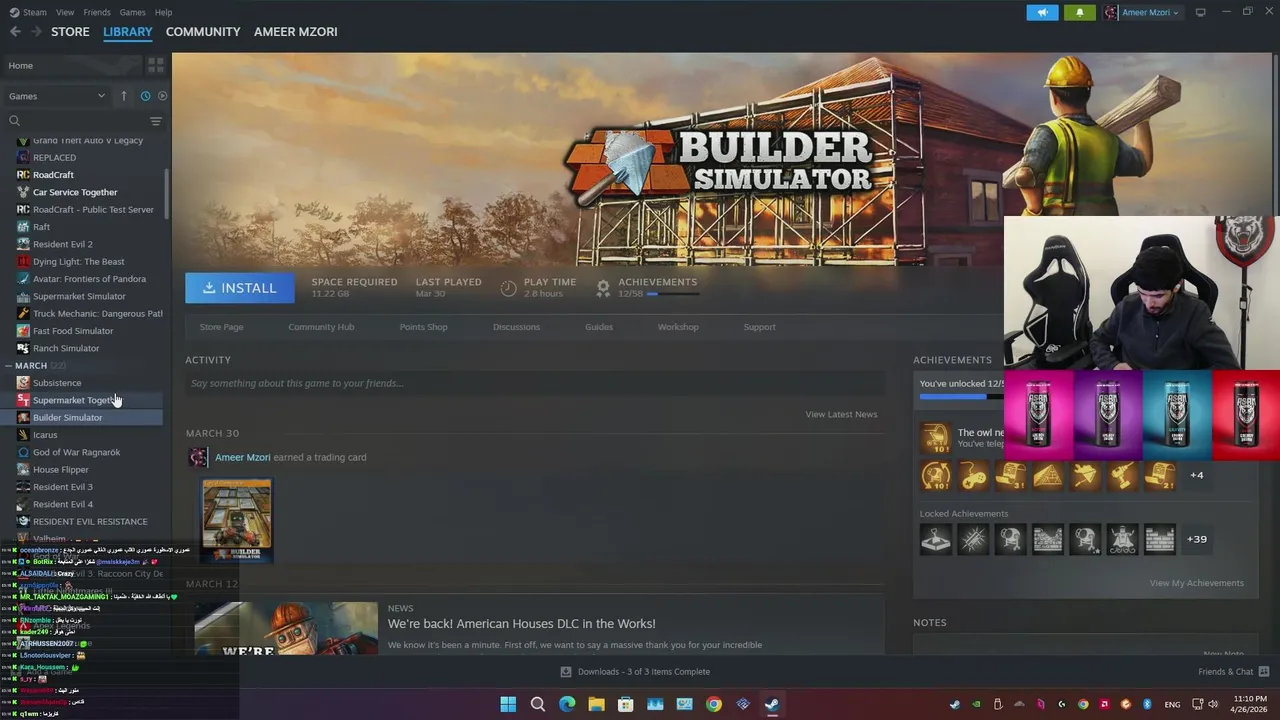Open Microsoft Edge from the taskbar
The image size is (1280, 720).
coord(567,704)
